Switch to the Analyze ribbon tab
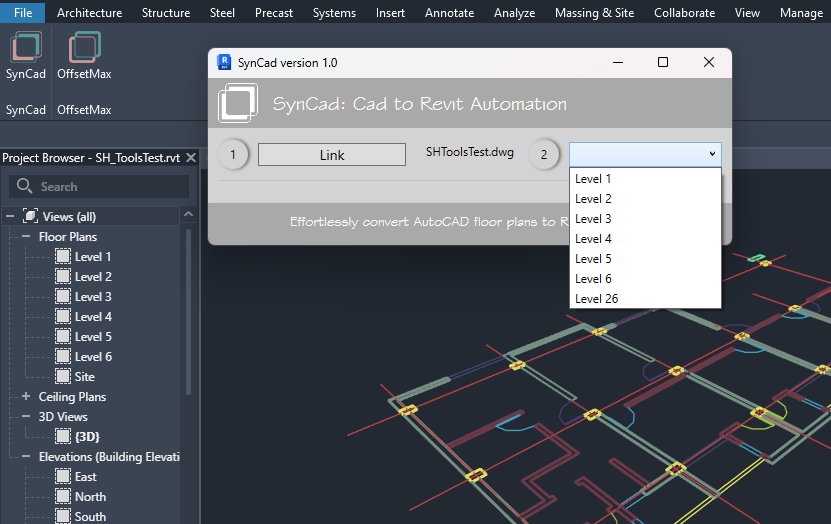Screen dimensions: 831x524 515,12
